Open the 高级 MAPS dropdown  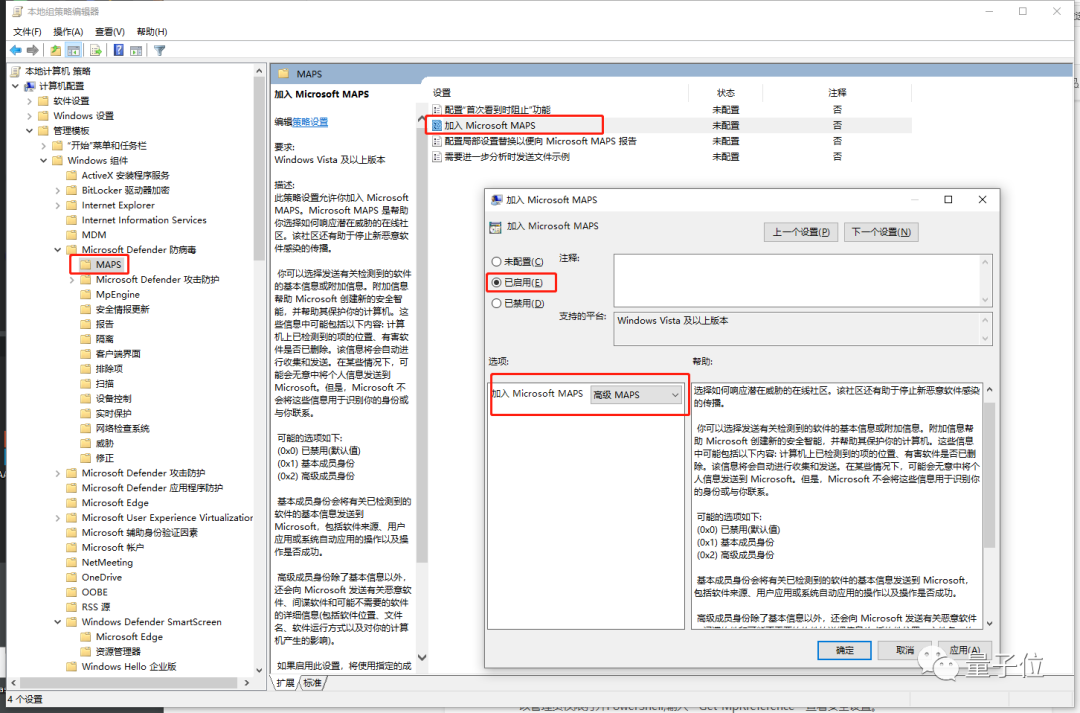[636, 395]
